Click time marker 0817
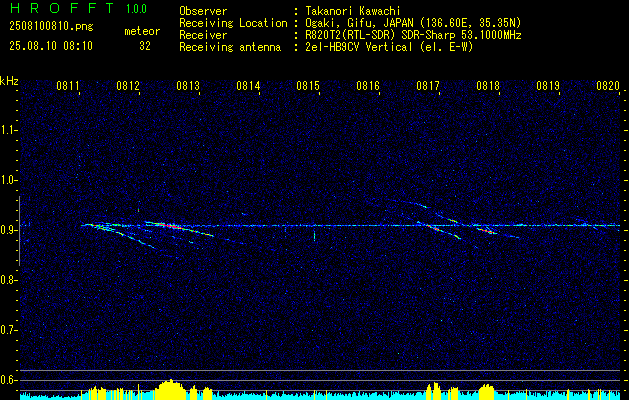 click(x=428, y=85)
